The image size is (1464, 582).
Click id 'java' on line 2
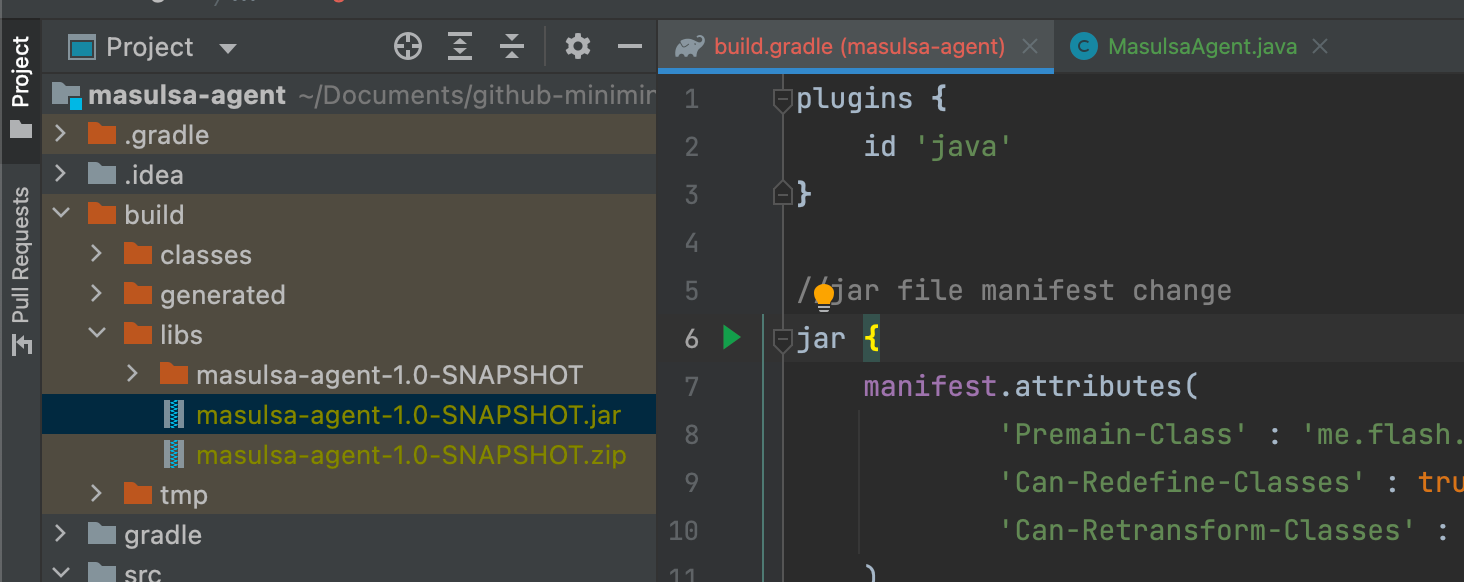coord(938,147)
